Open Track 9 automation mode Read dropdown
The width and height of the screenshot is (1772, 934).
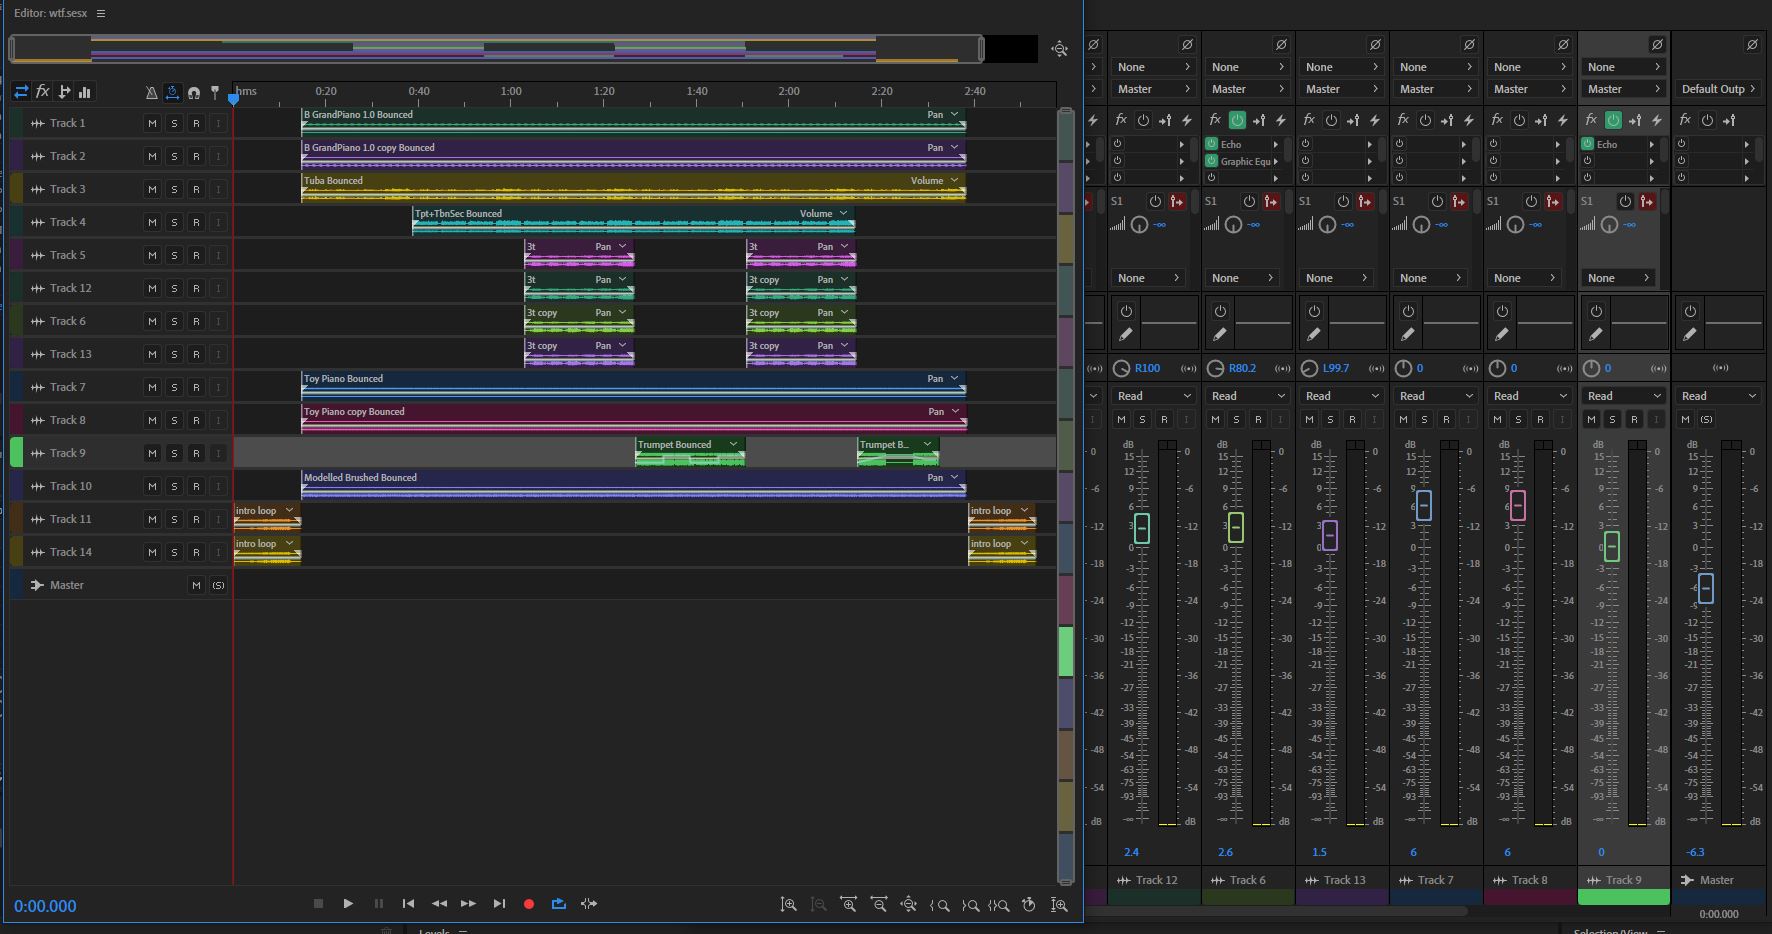point(1623,396)
